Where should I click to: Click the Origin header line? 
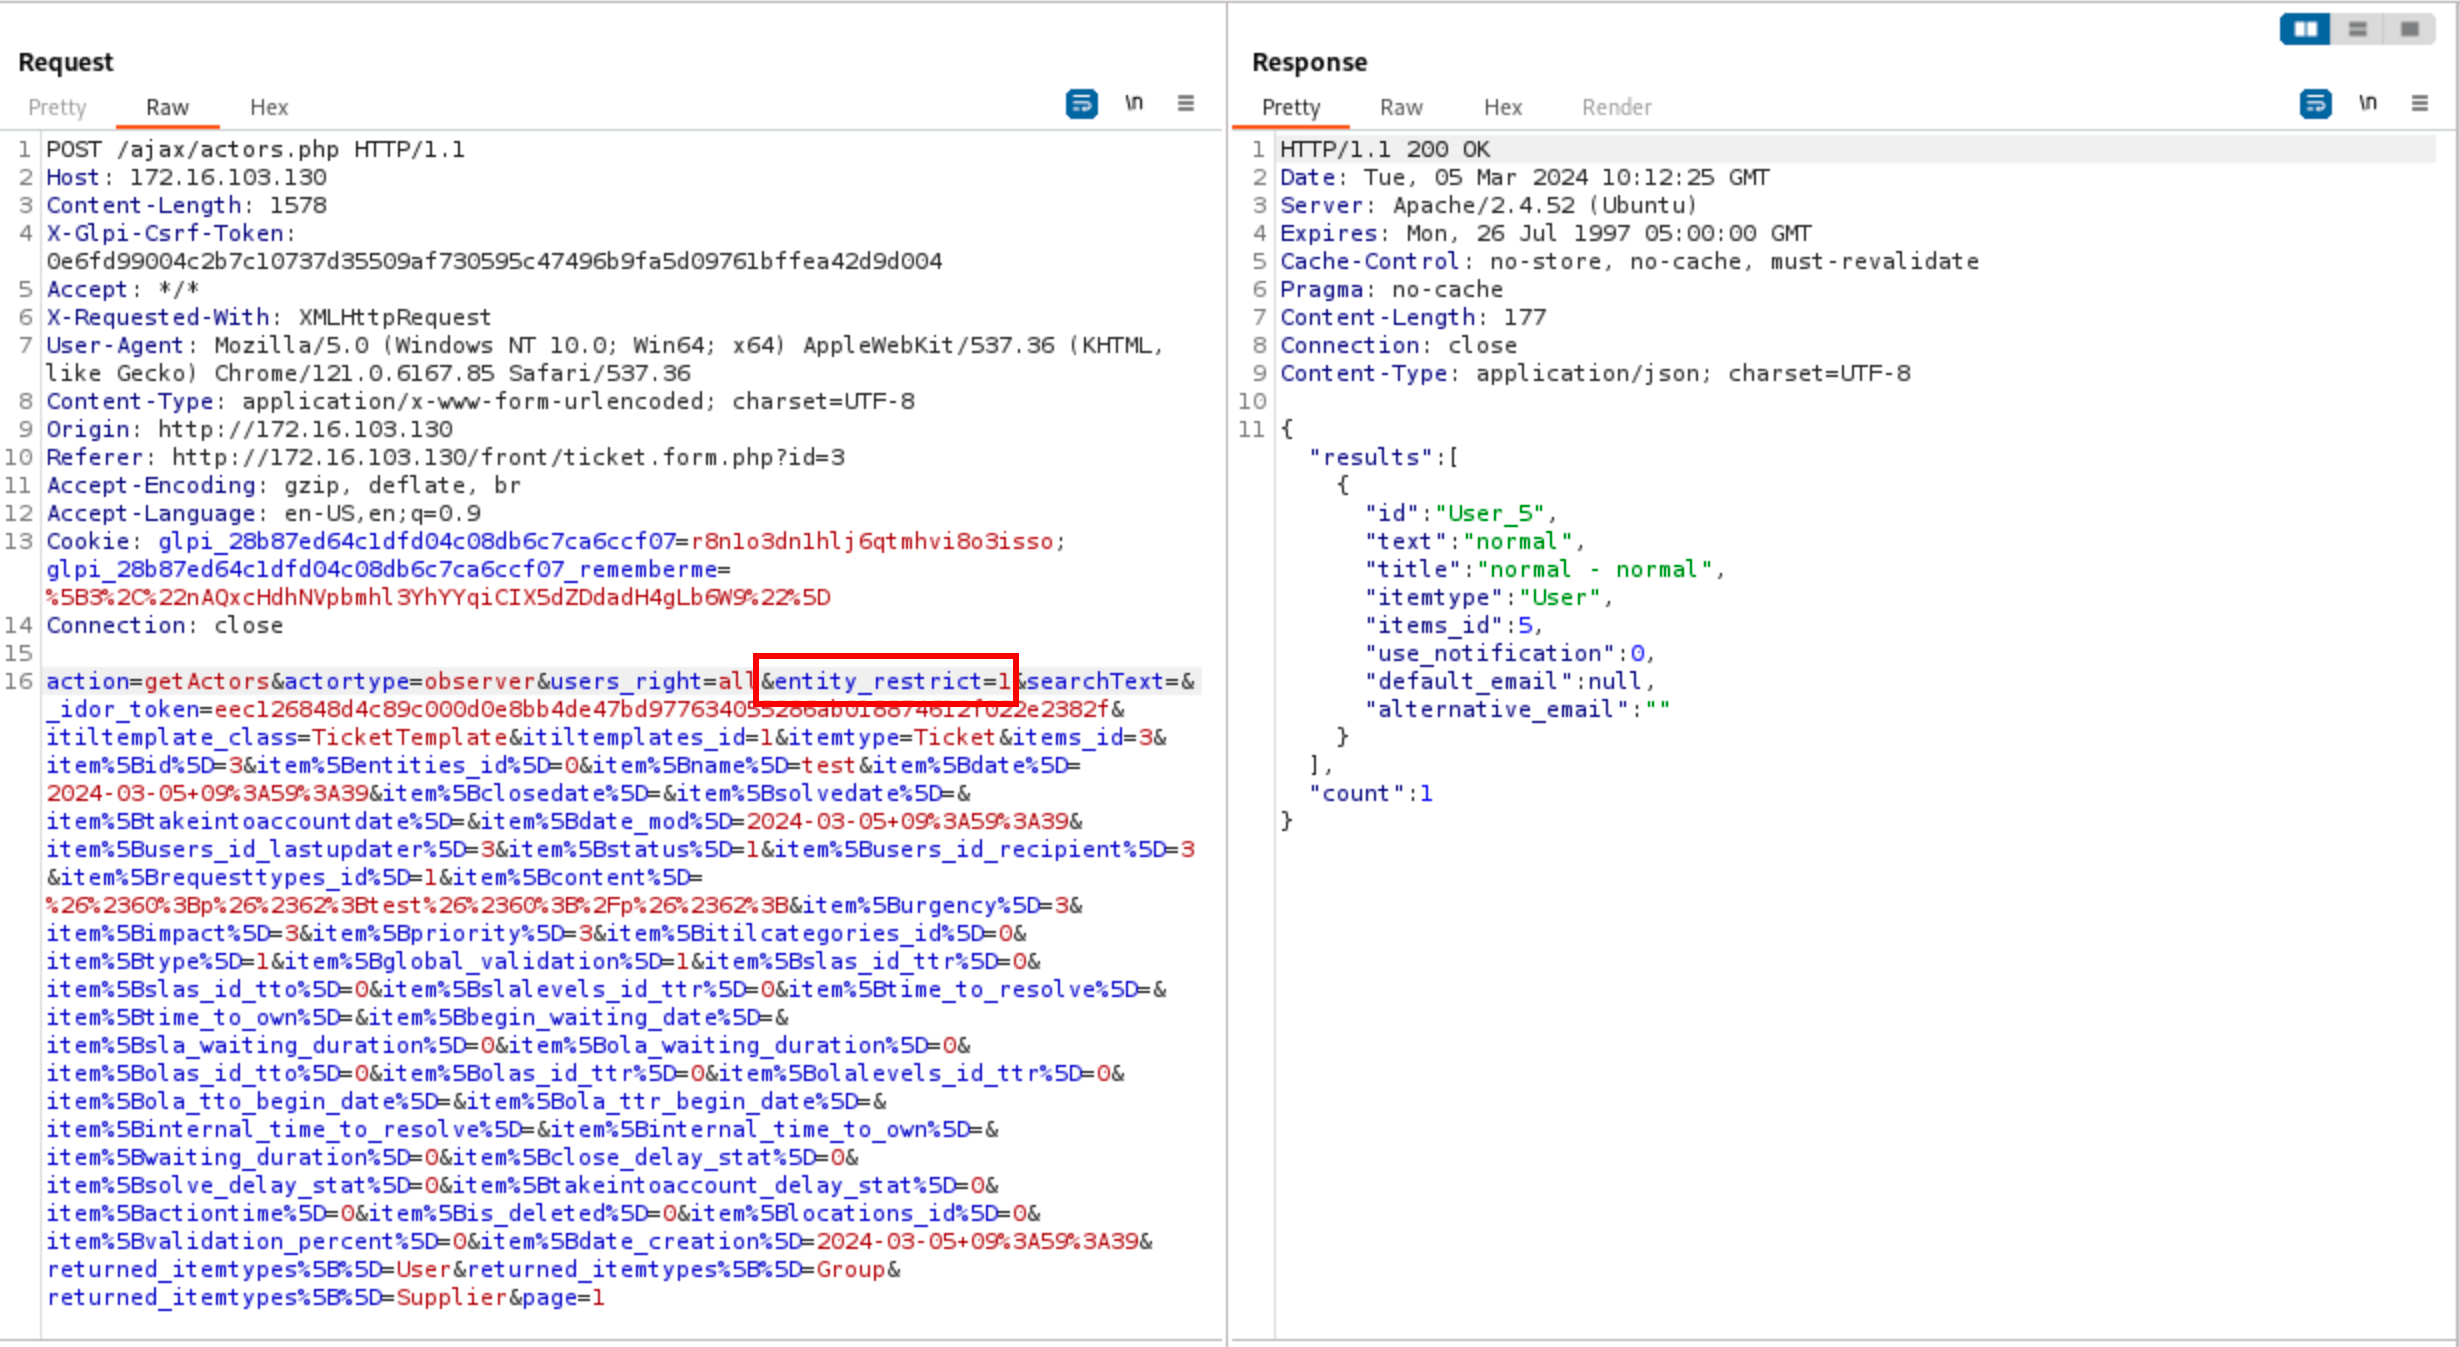(249, 429)
